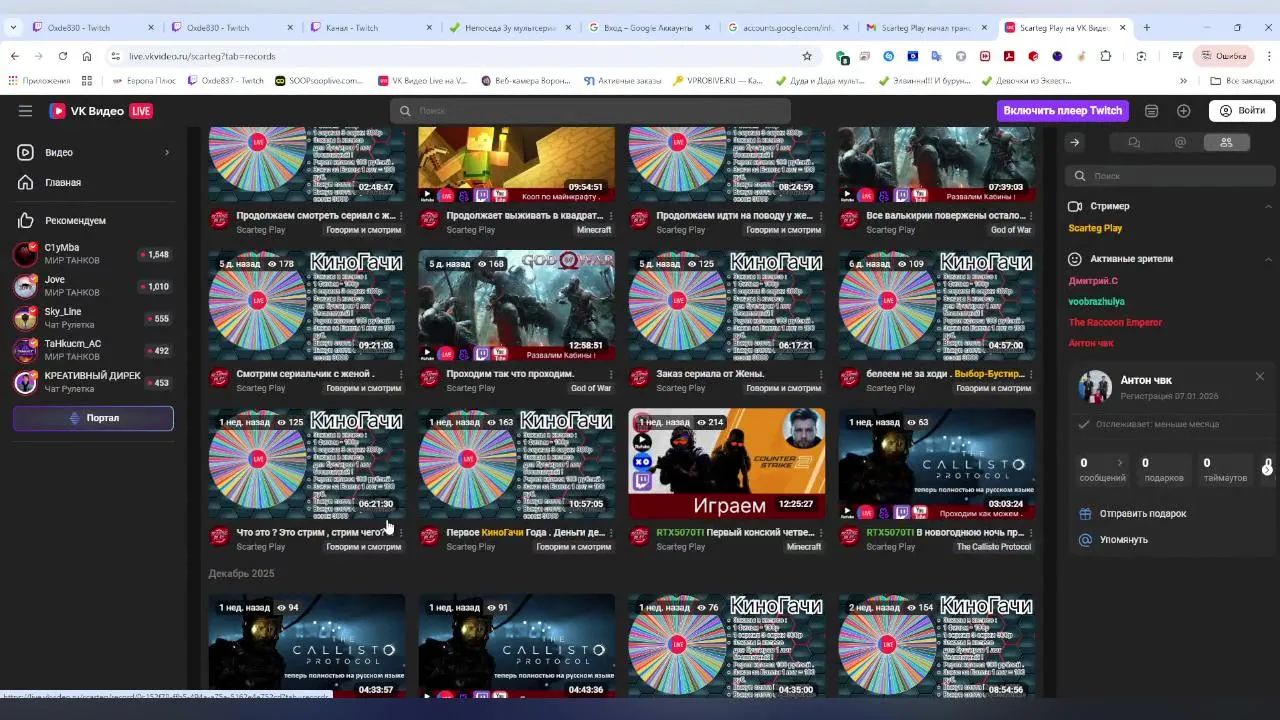Open the God of War 12:58:51 recording thumbnail
Screen dimensions: 1280x720
516,305
